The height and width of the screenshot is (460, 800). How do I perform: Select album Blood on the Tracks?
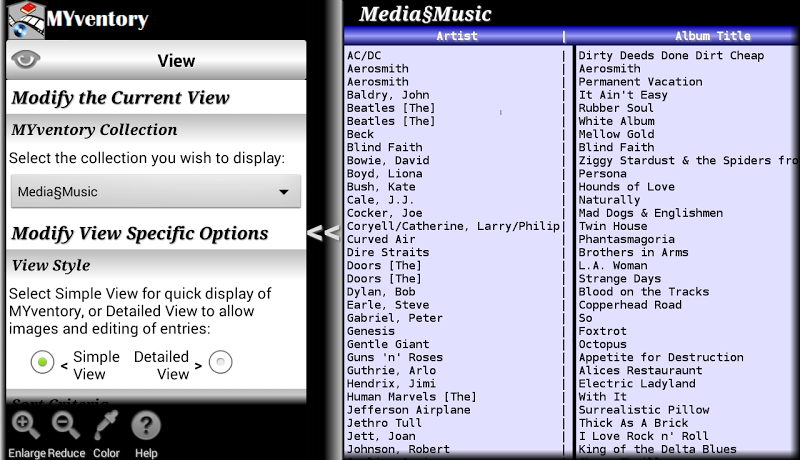644,292
